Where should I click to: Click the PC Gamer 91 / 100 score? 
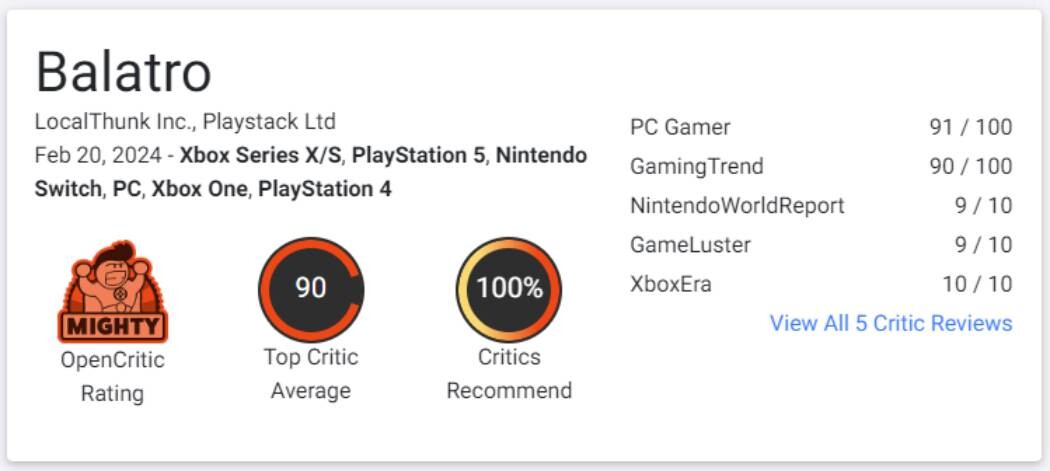pos(970,127)
